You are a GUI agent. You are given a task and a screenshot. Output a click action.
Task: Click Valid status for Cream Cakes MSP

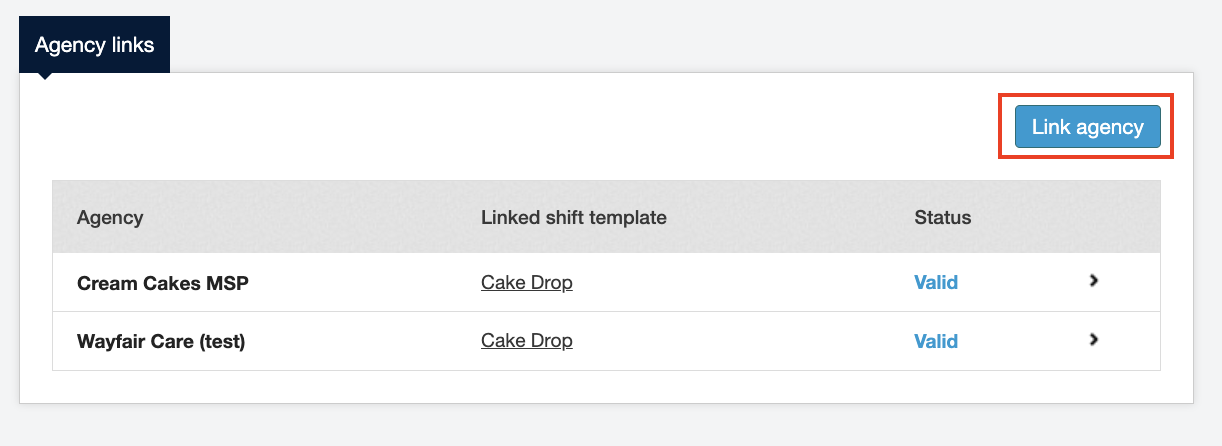936,283
